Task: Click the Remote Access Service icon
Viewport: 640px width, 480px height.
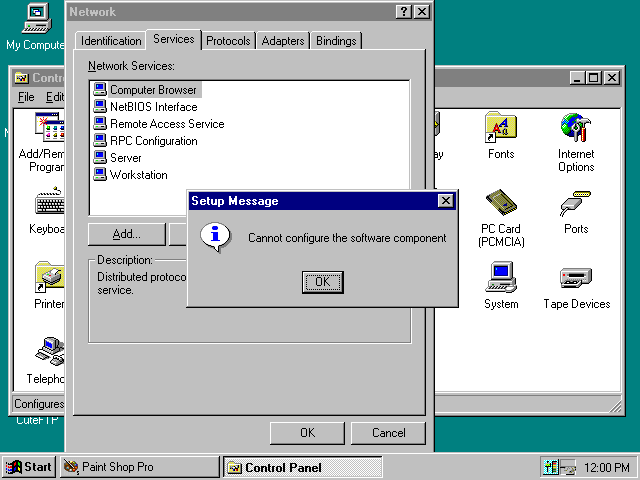Action: [100, 124]
